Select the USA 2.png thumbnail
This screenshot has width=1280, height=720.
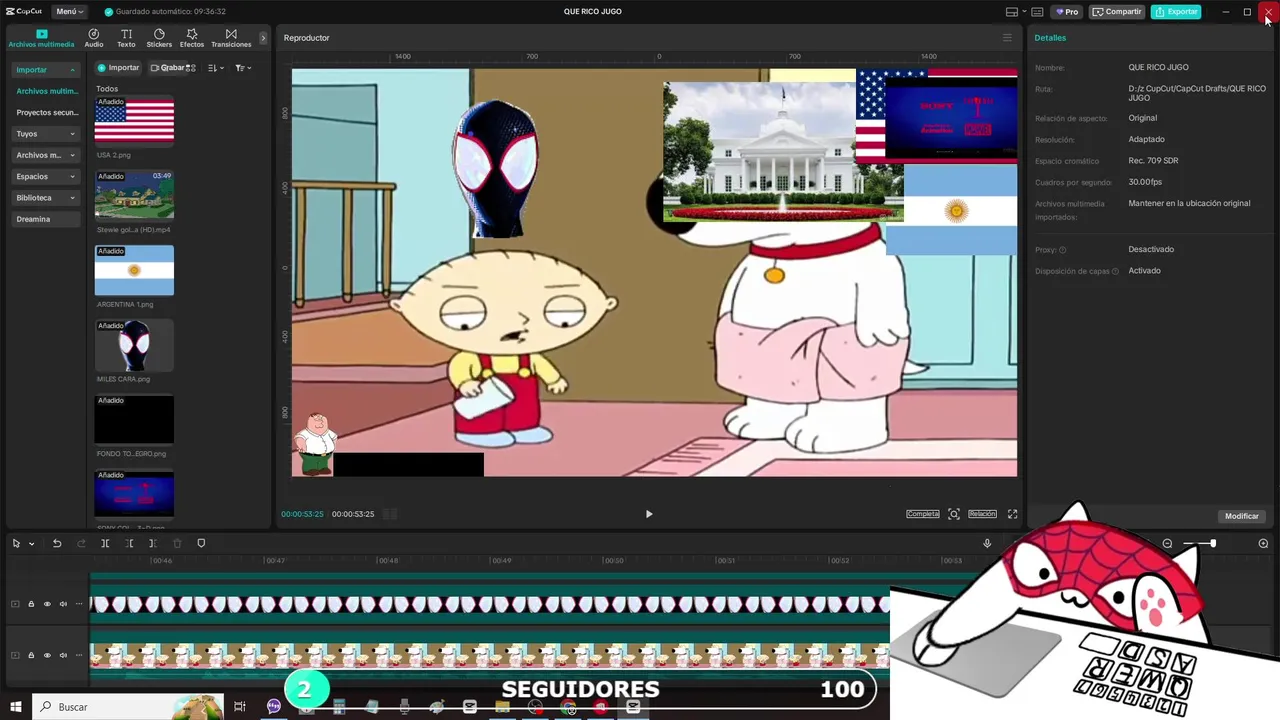tap(134, 121)
